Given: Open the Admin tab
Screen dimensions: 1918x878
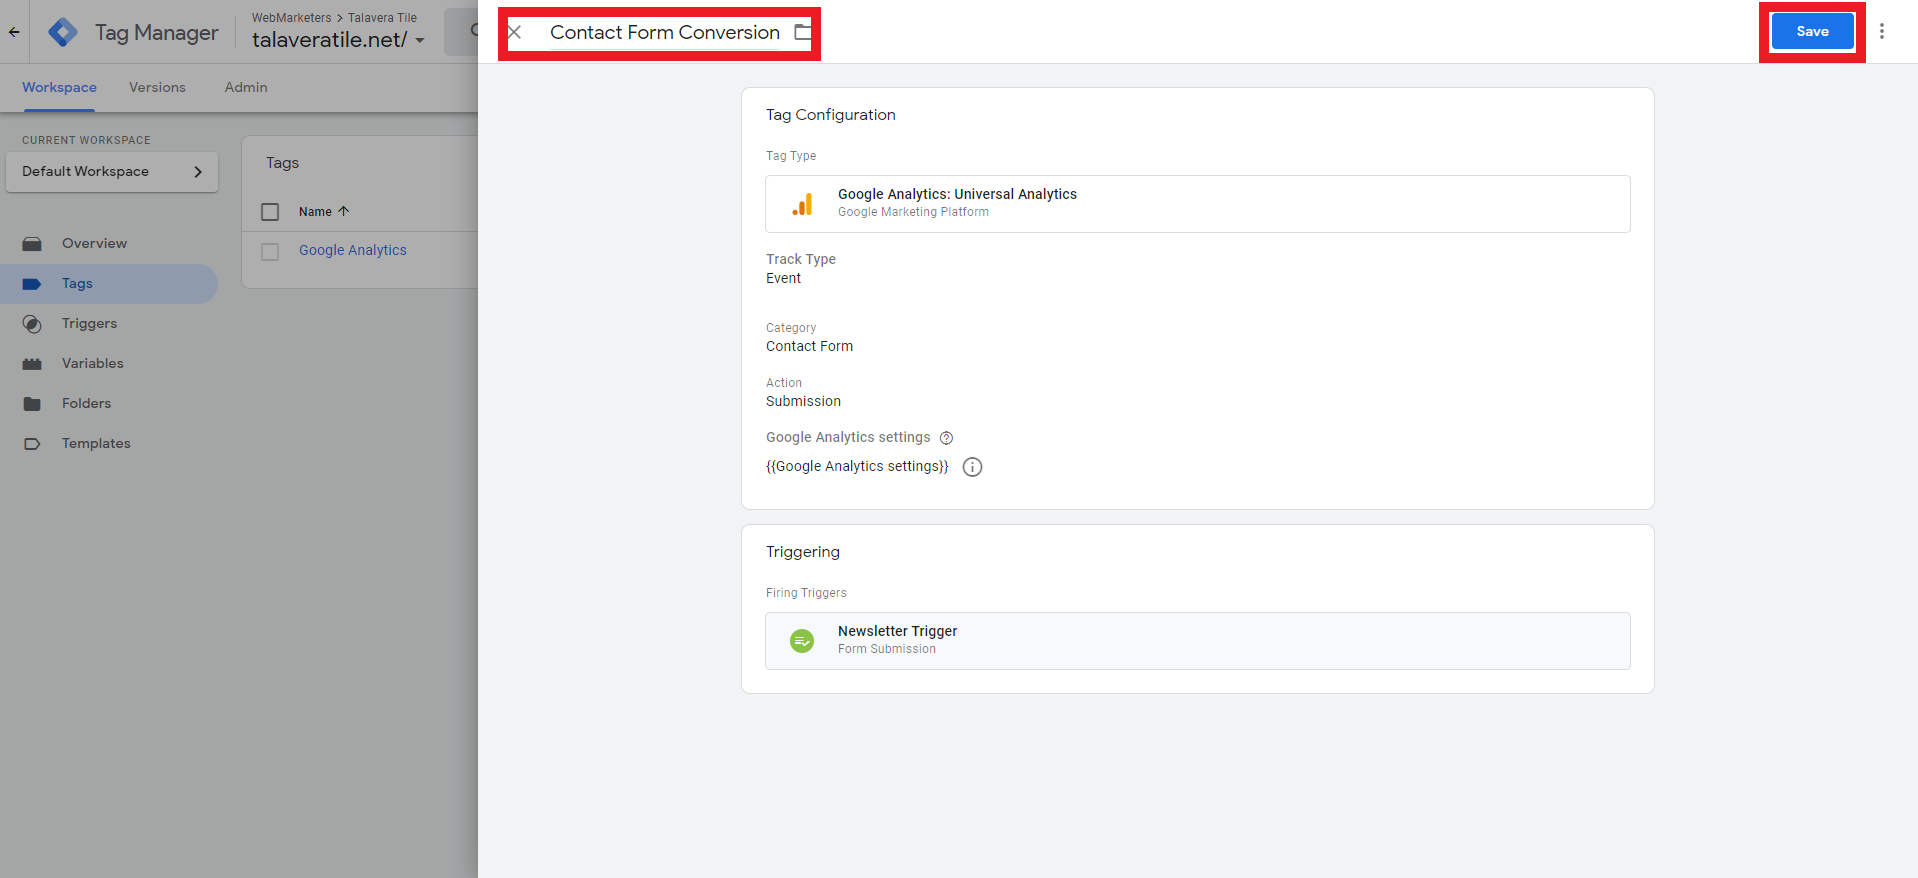Looking at the screenshot, I should [246, 88].
